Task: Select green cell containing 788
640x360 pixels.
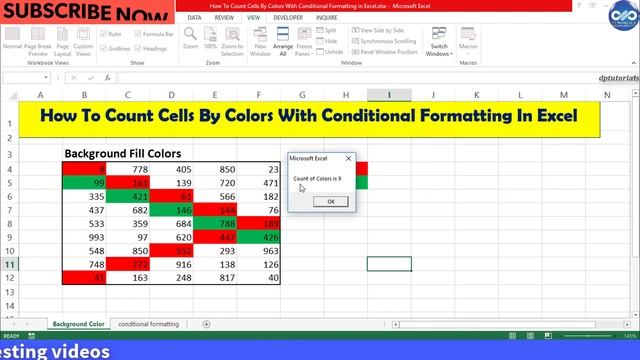Action: coord(215,224)
